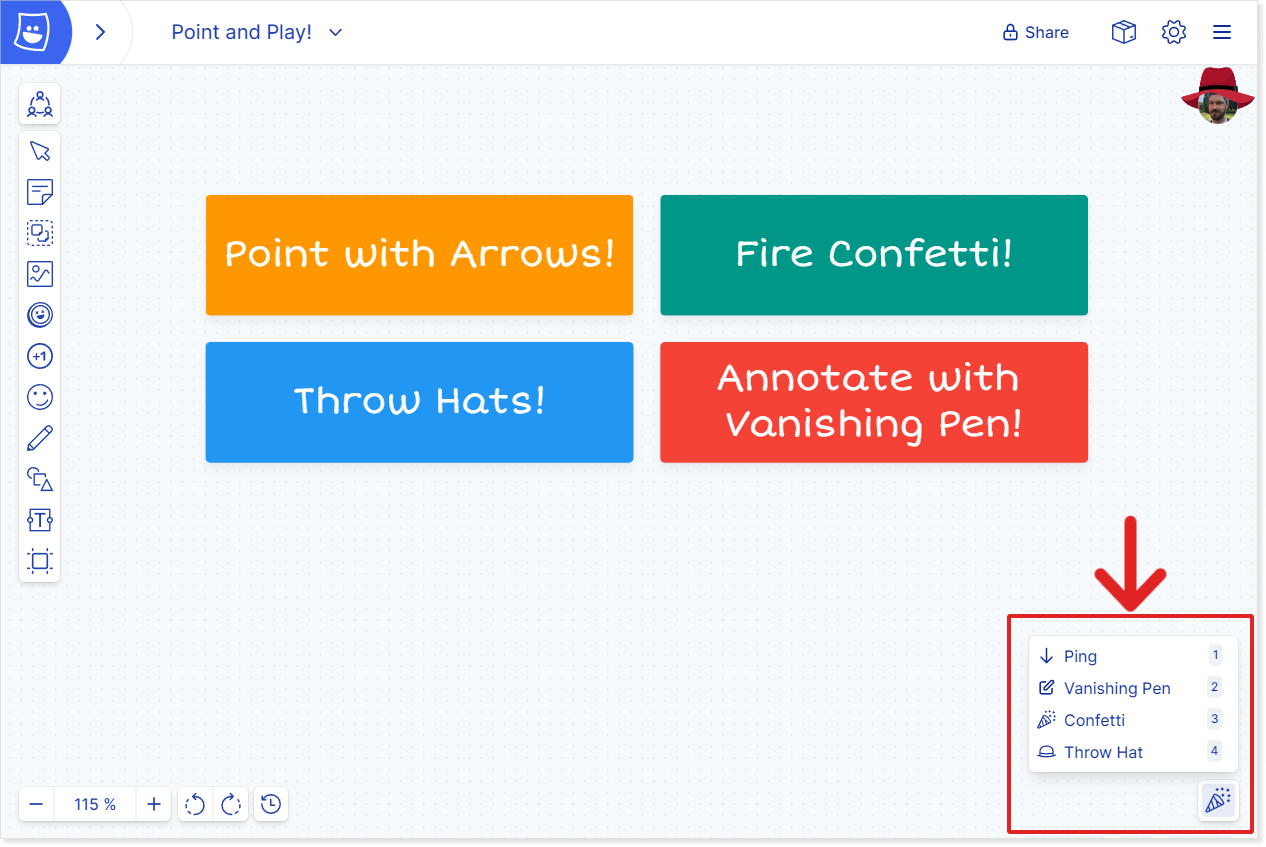1266x847 pixels.
Task: Click the undo arrow icon
Action: coord(195,804)
